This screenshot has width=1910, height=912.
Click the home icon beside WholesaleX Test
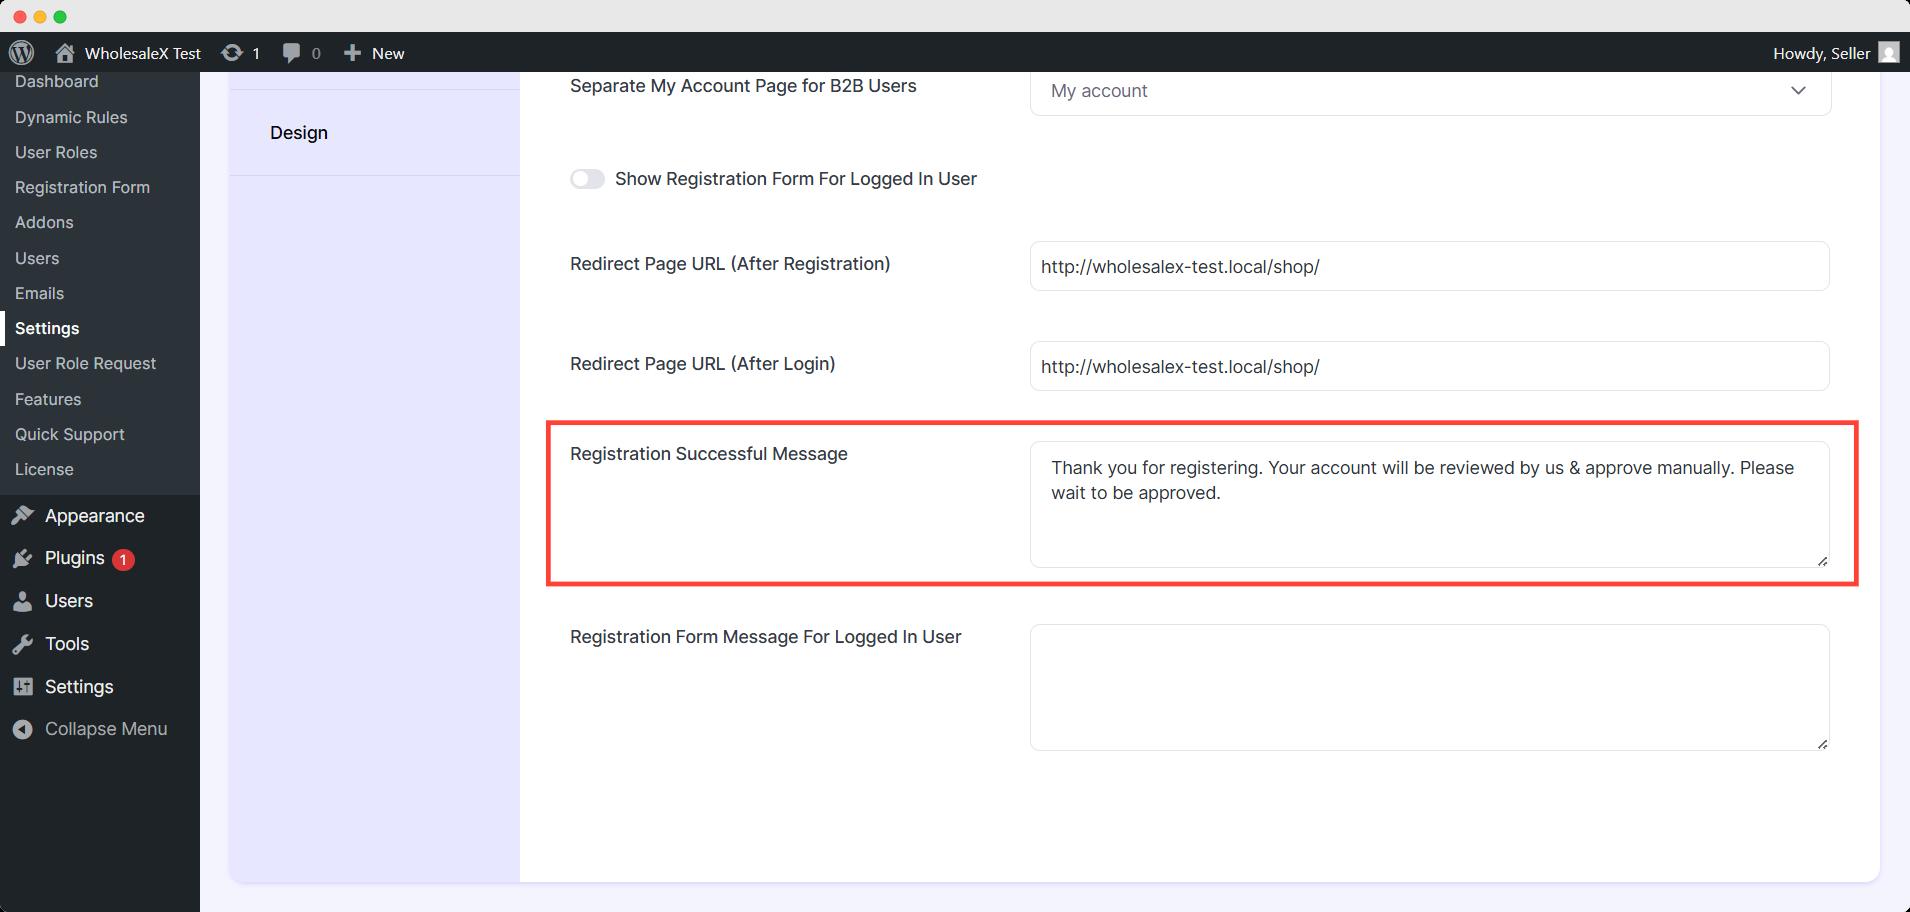pyautogui.click(x=65, y=53)
